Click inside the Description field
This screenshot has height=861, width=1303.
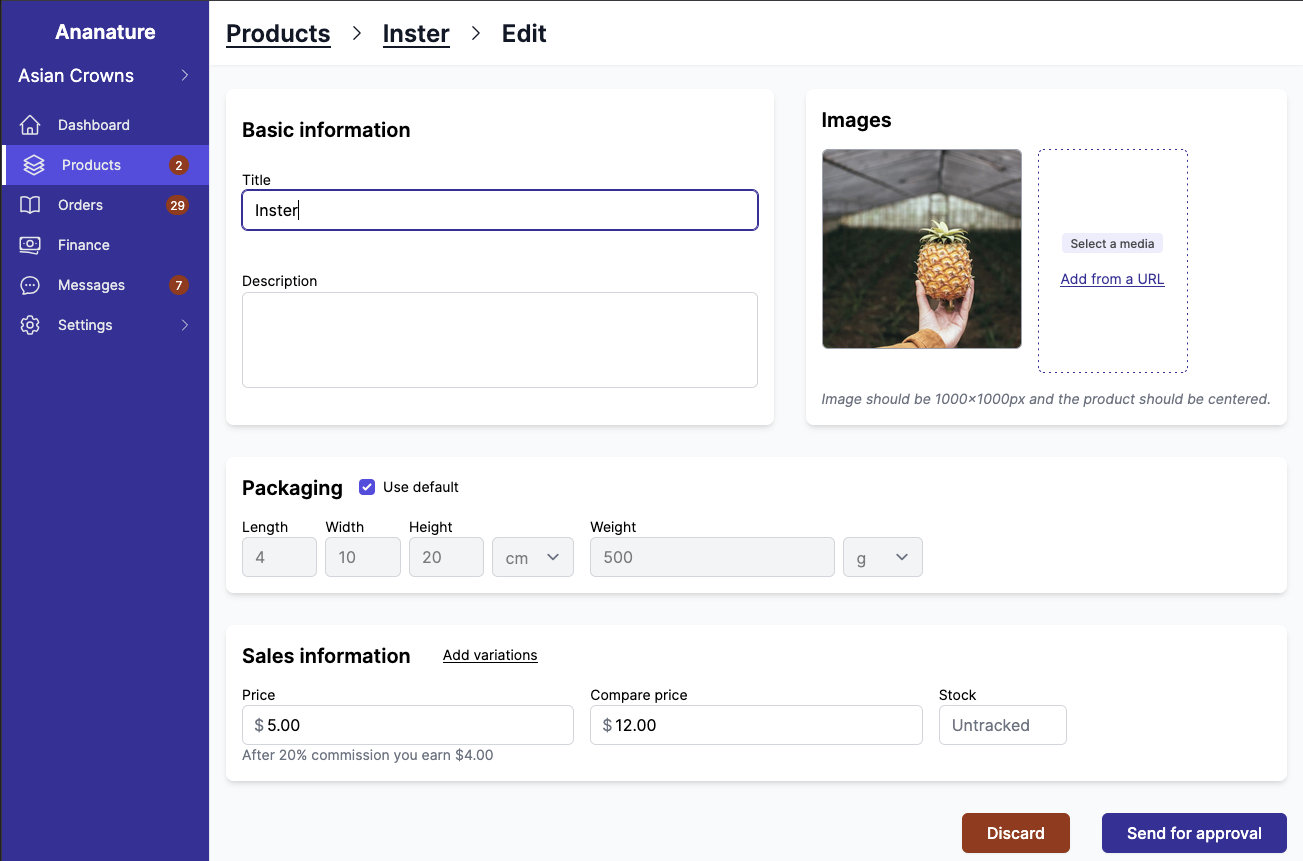pyautogui.click(x=499, y=339)
